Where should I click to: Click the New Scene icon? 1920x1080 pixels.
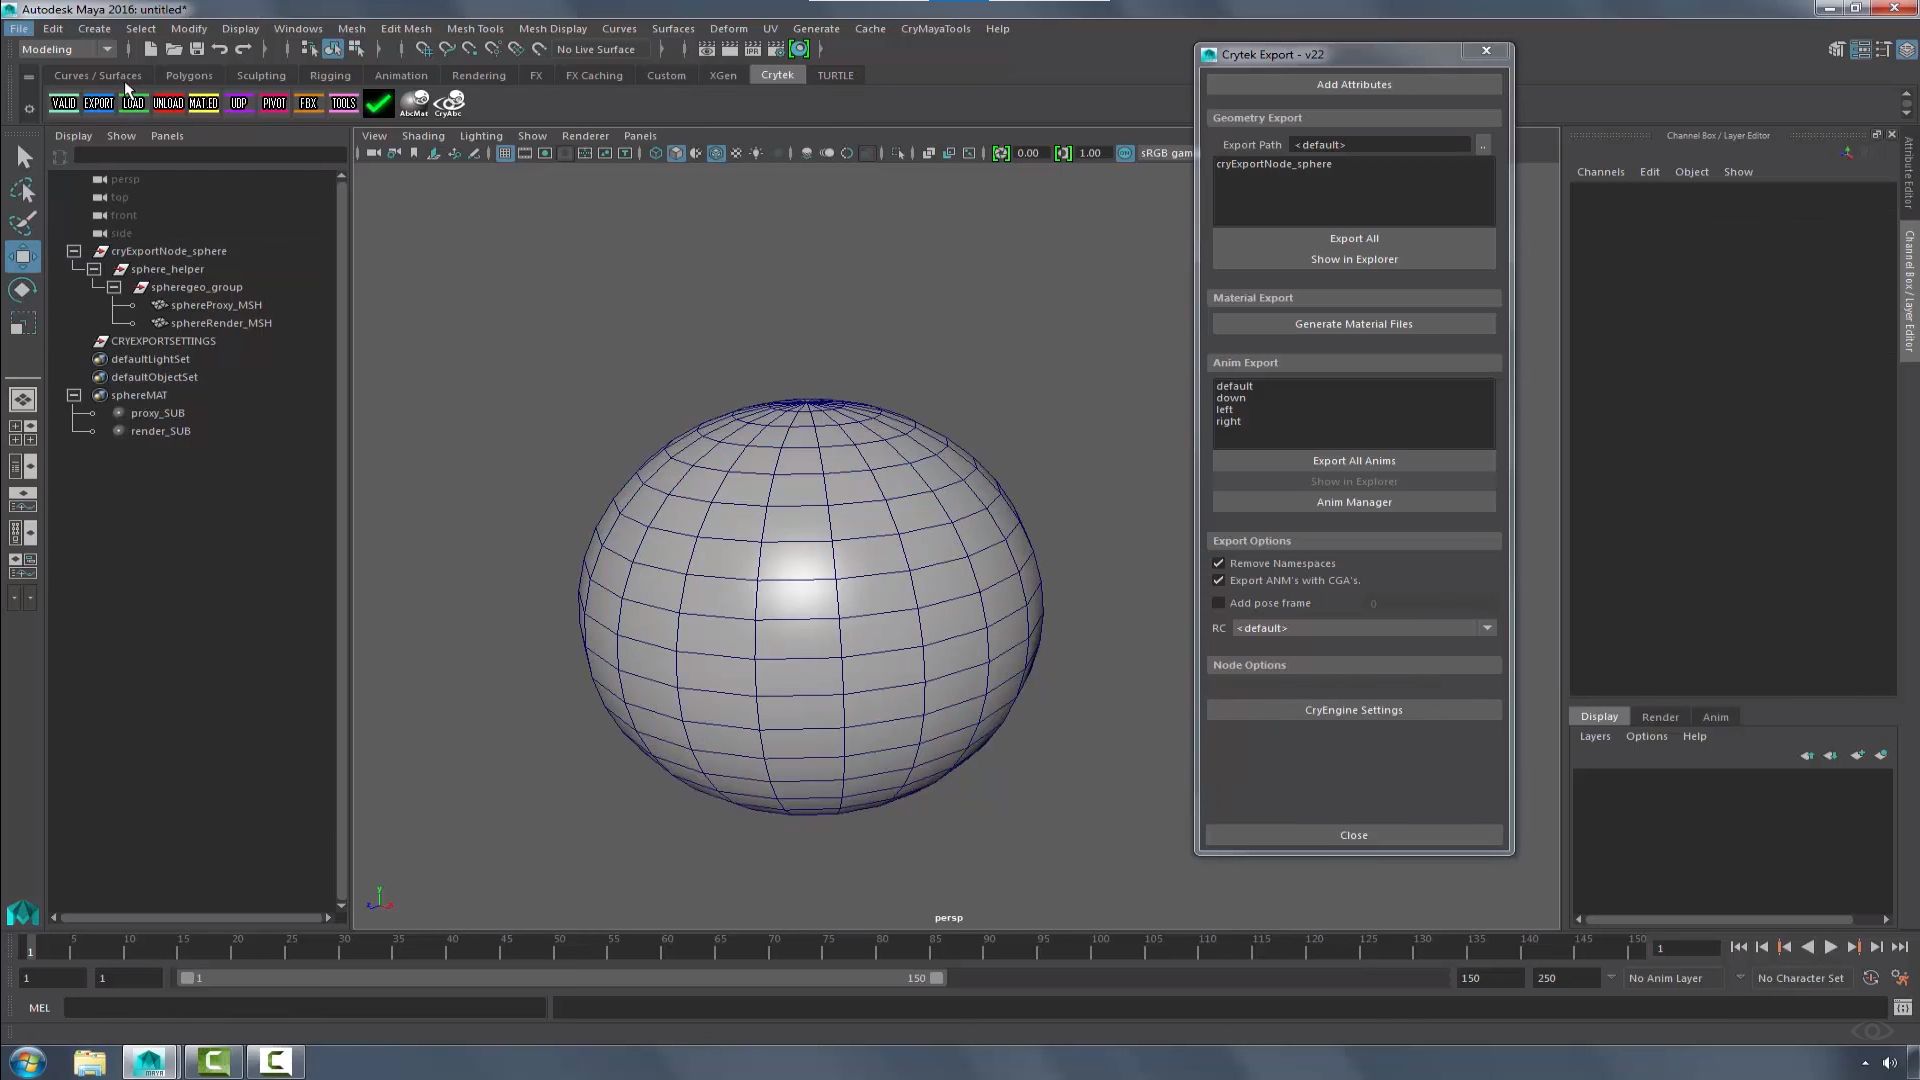click(150, 49)
